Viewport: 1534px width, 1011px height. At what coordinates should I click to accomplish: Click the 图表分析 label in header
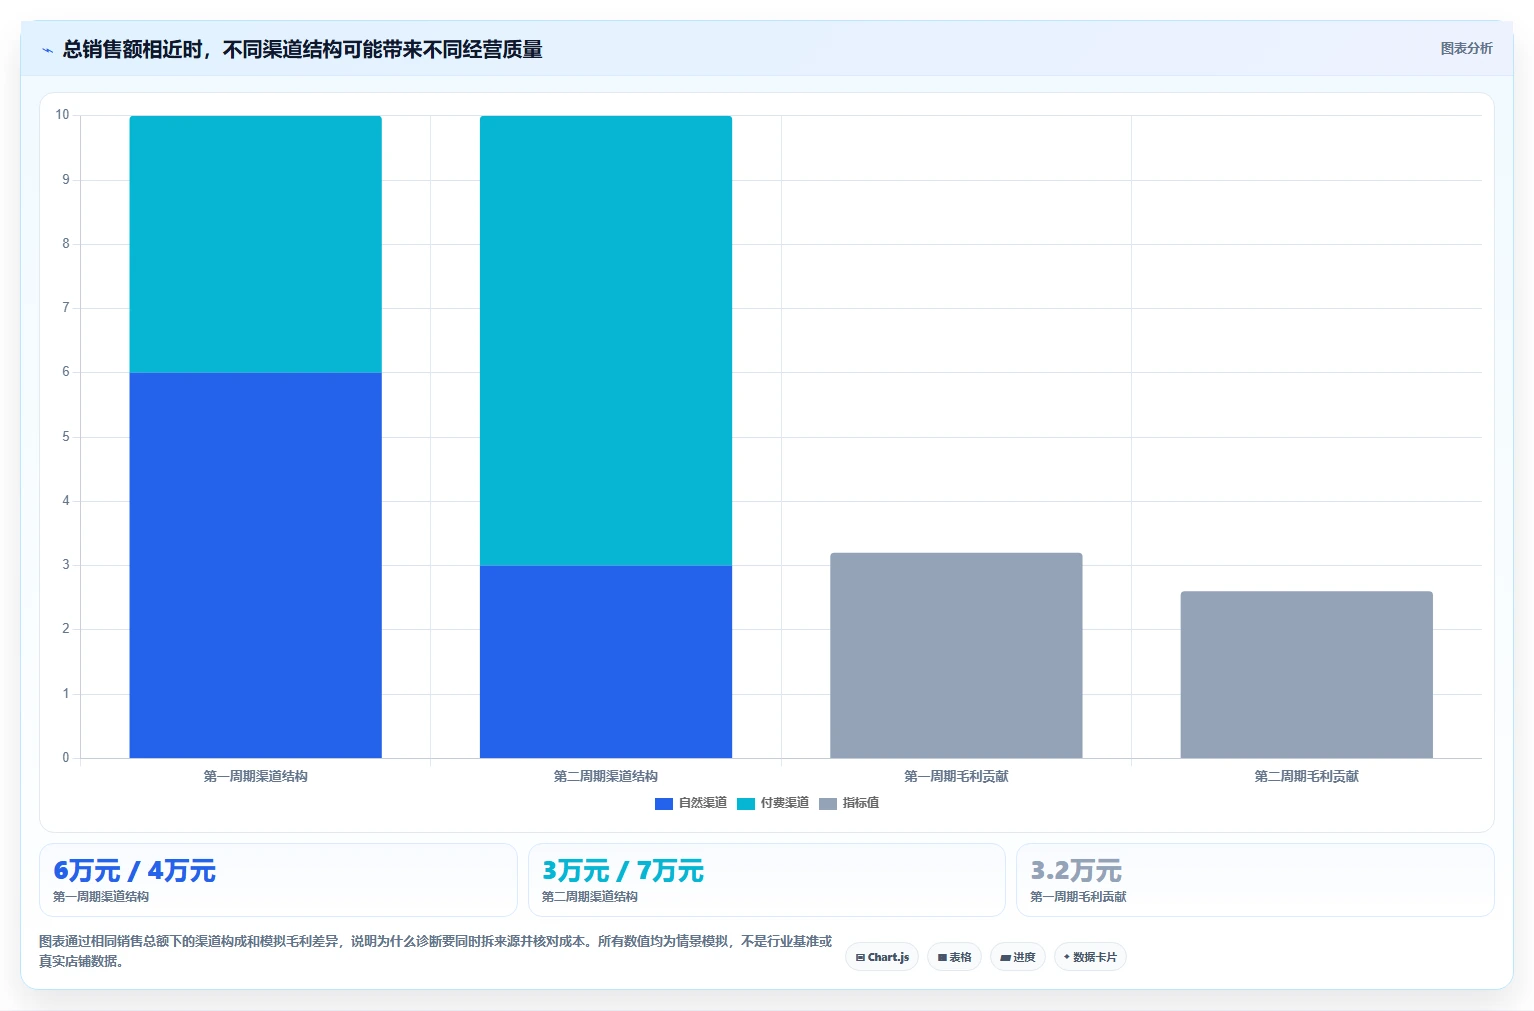[1466, 48]
